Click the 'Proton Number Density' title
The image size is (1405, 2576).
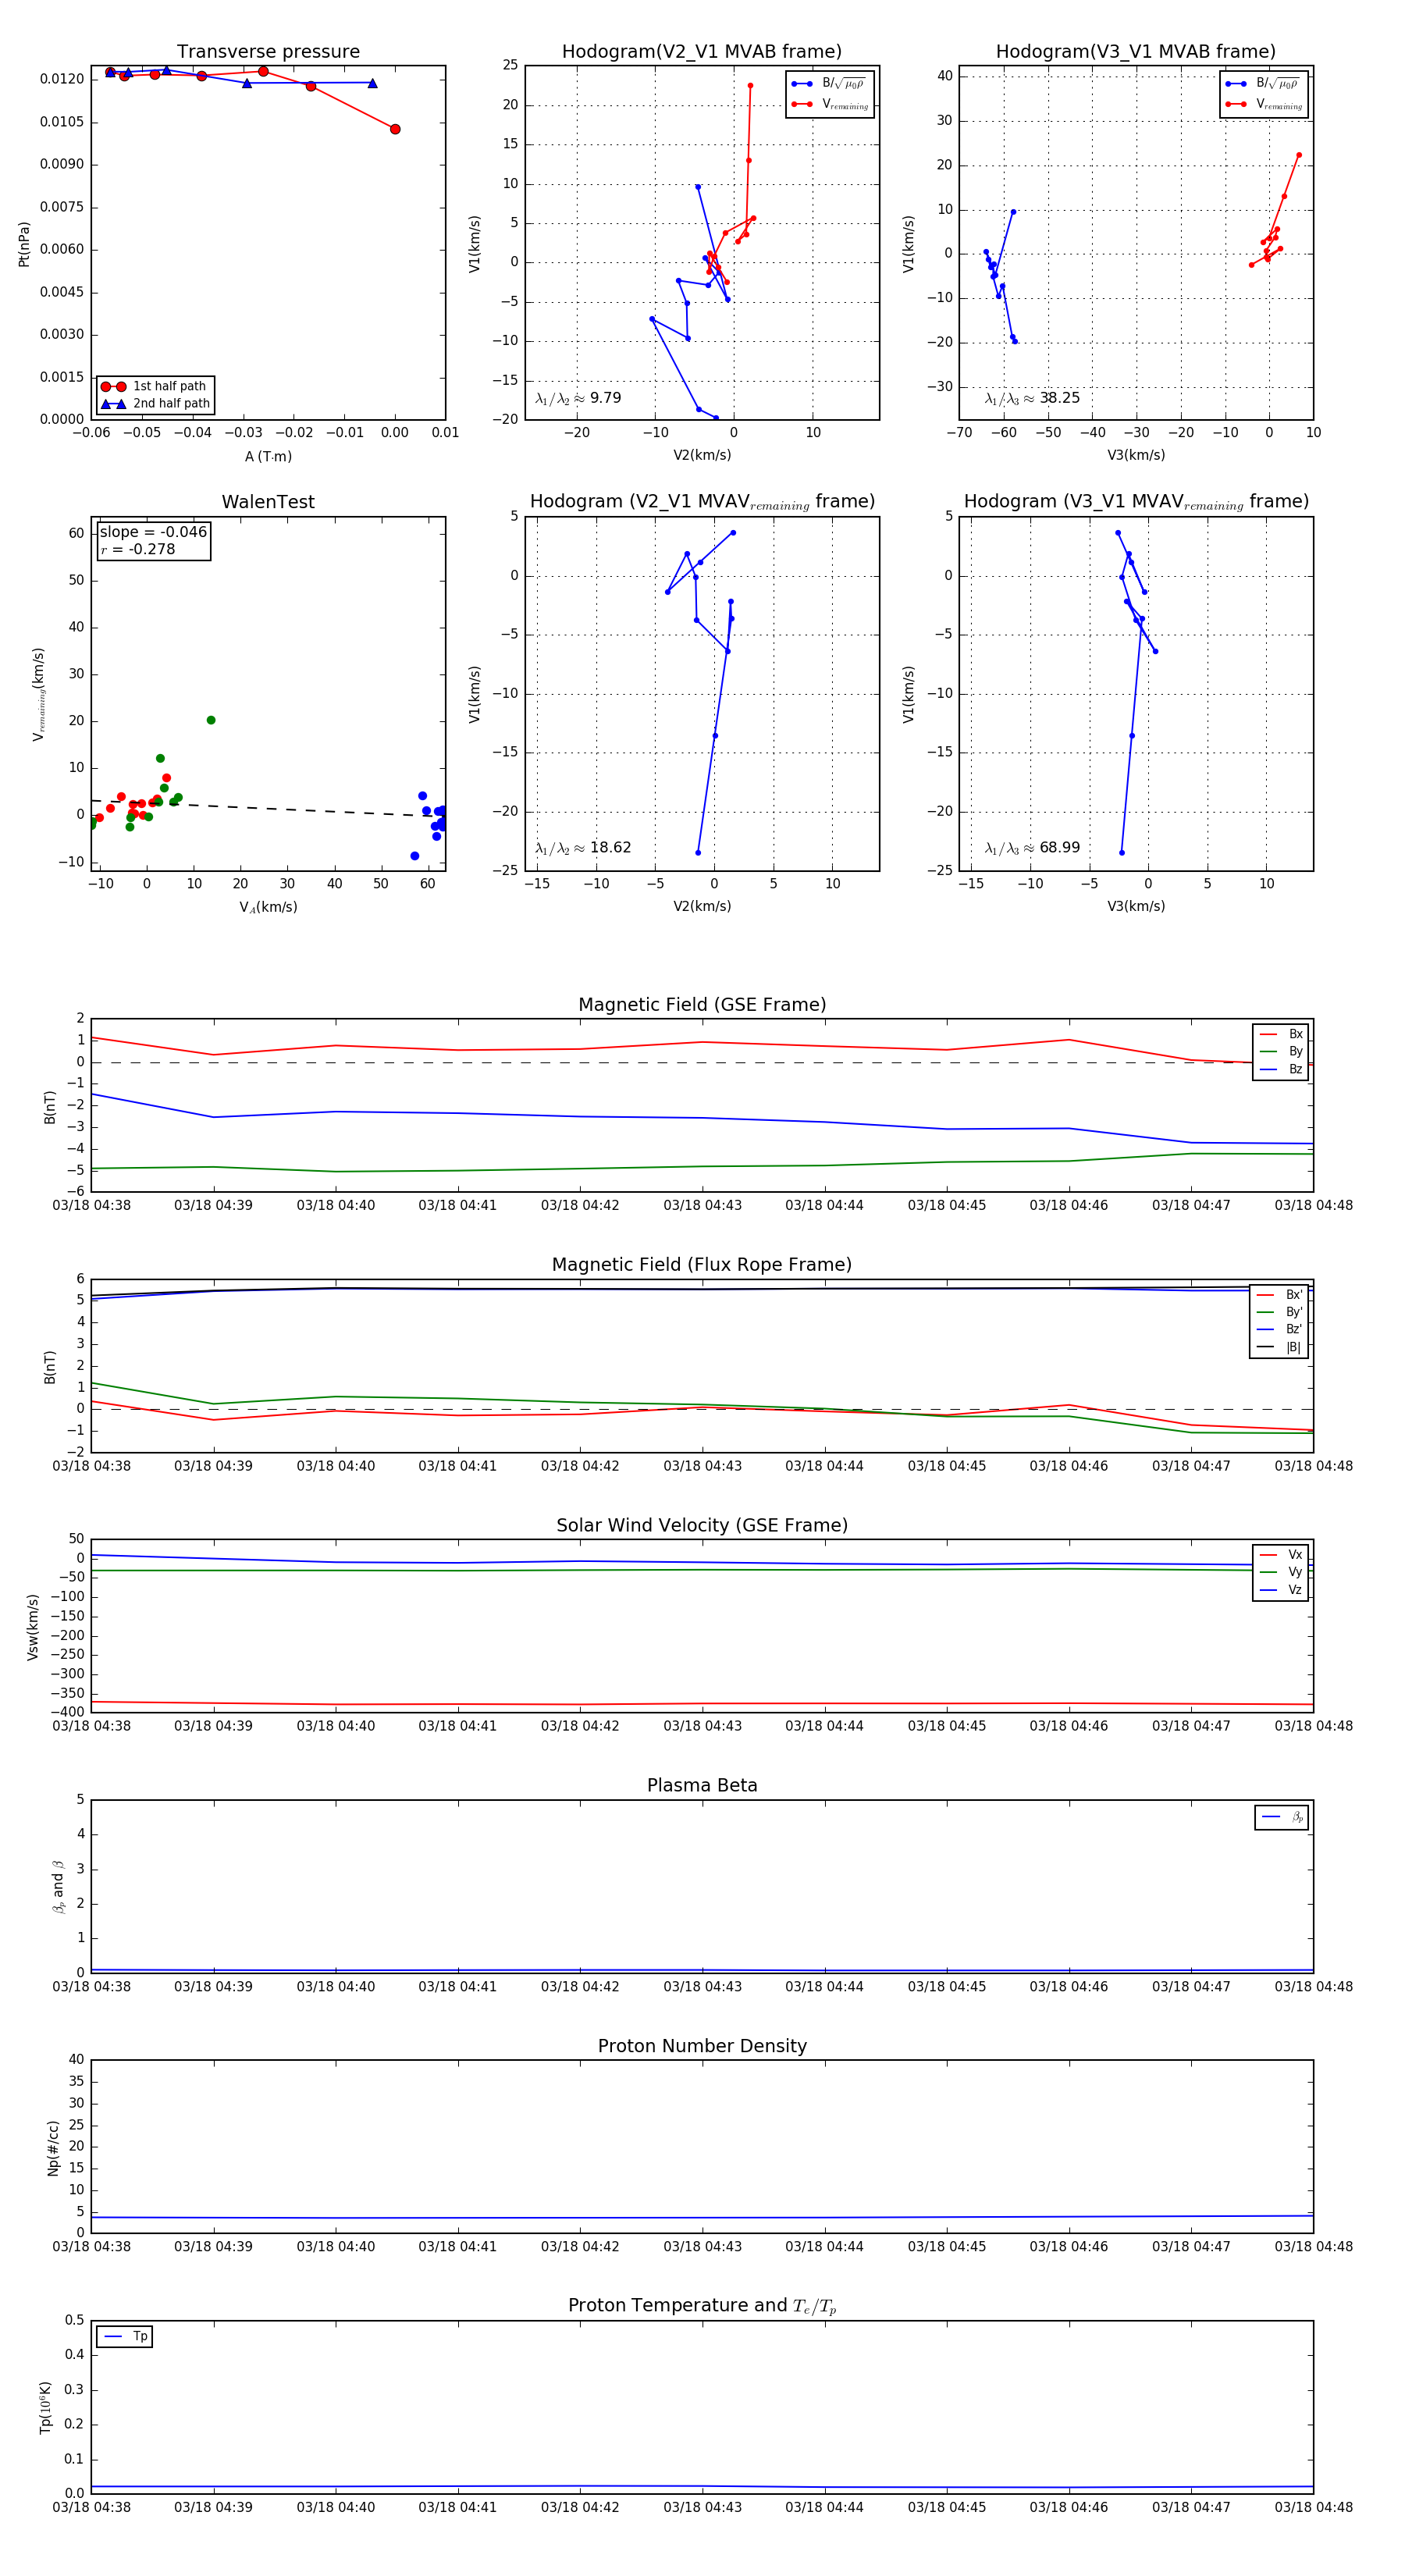(702, 2046)
